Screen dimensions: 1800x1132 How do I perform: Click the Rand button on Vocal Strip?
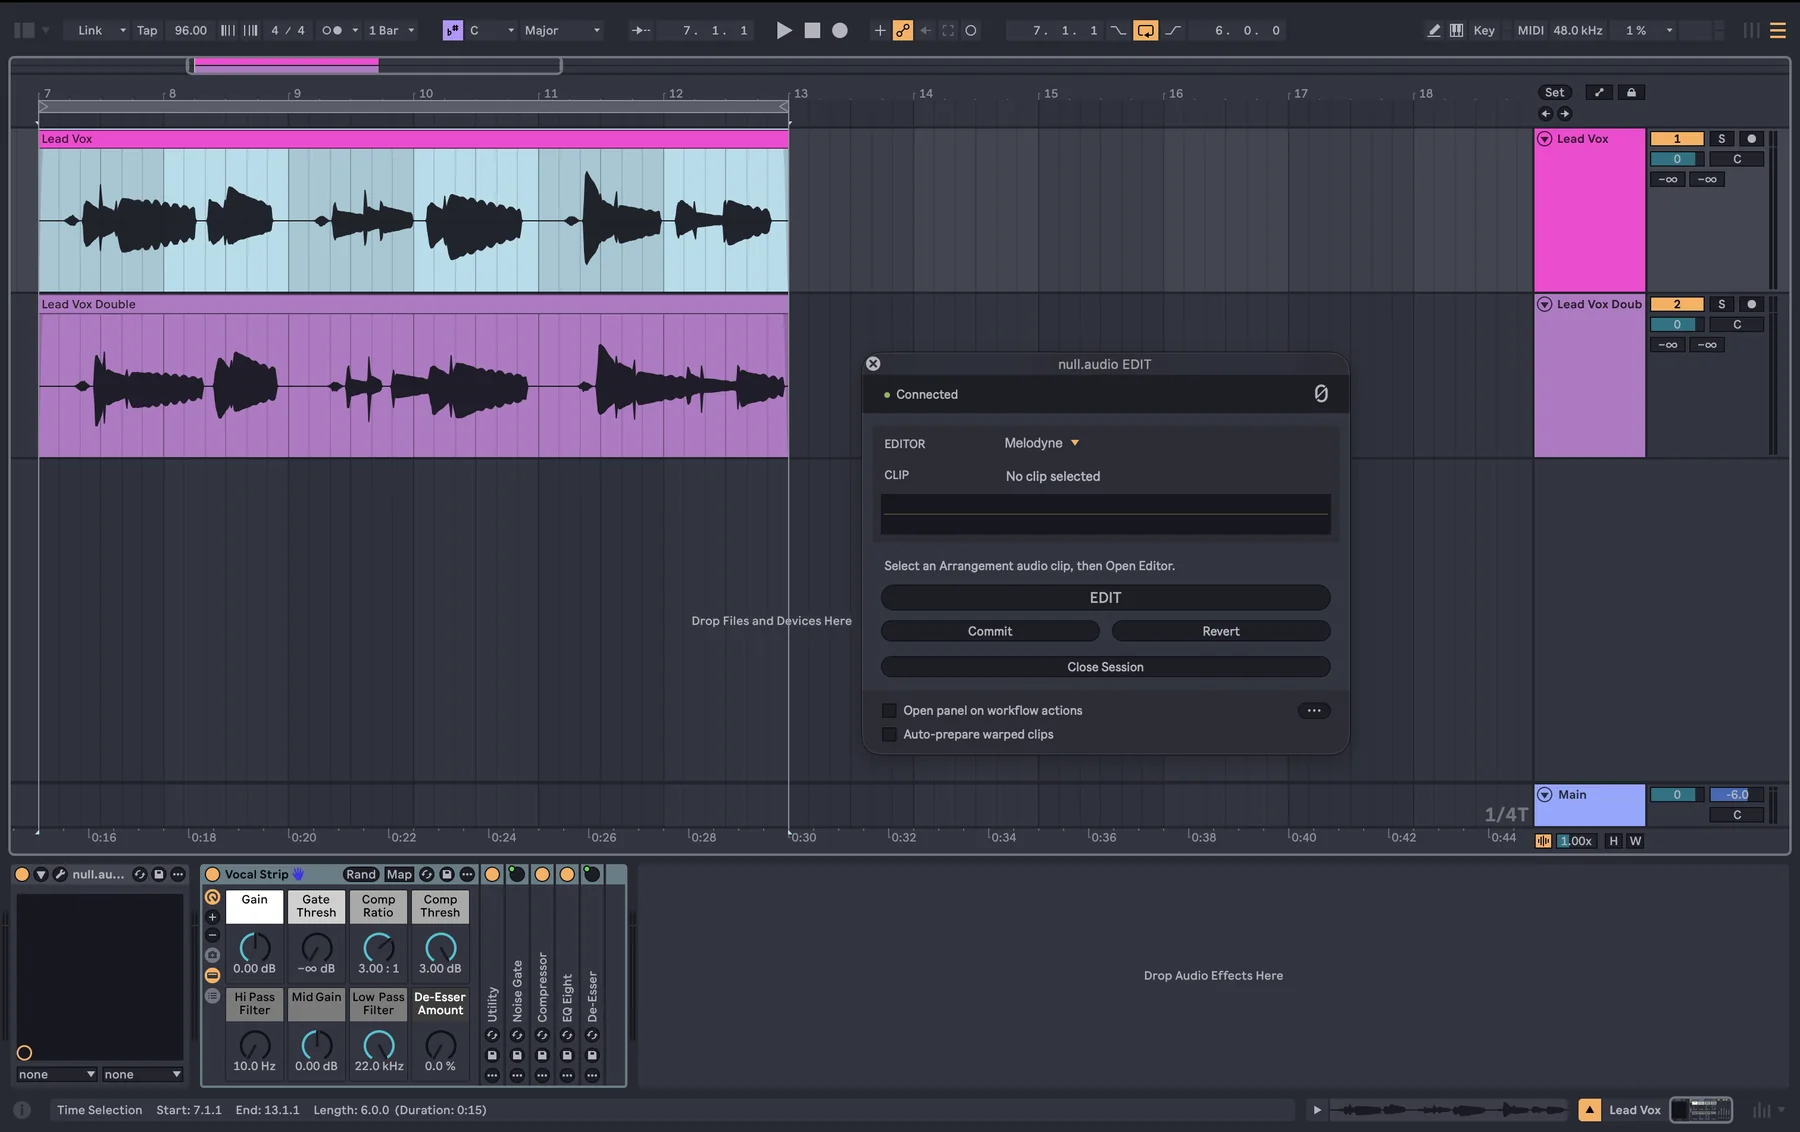(x=361, y=875)
